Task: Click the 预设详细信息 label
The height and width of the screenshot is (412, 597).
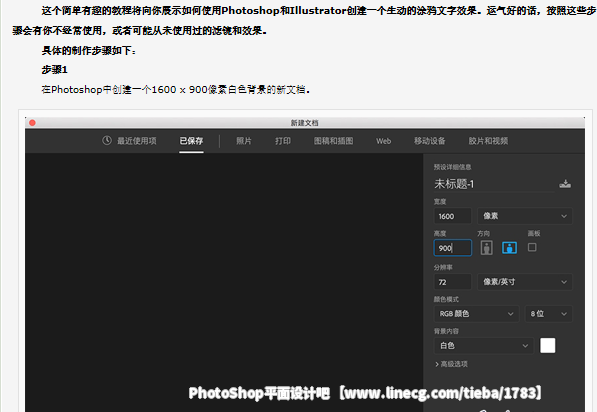Action: [x=452, y=167]
